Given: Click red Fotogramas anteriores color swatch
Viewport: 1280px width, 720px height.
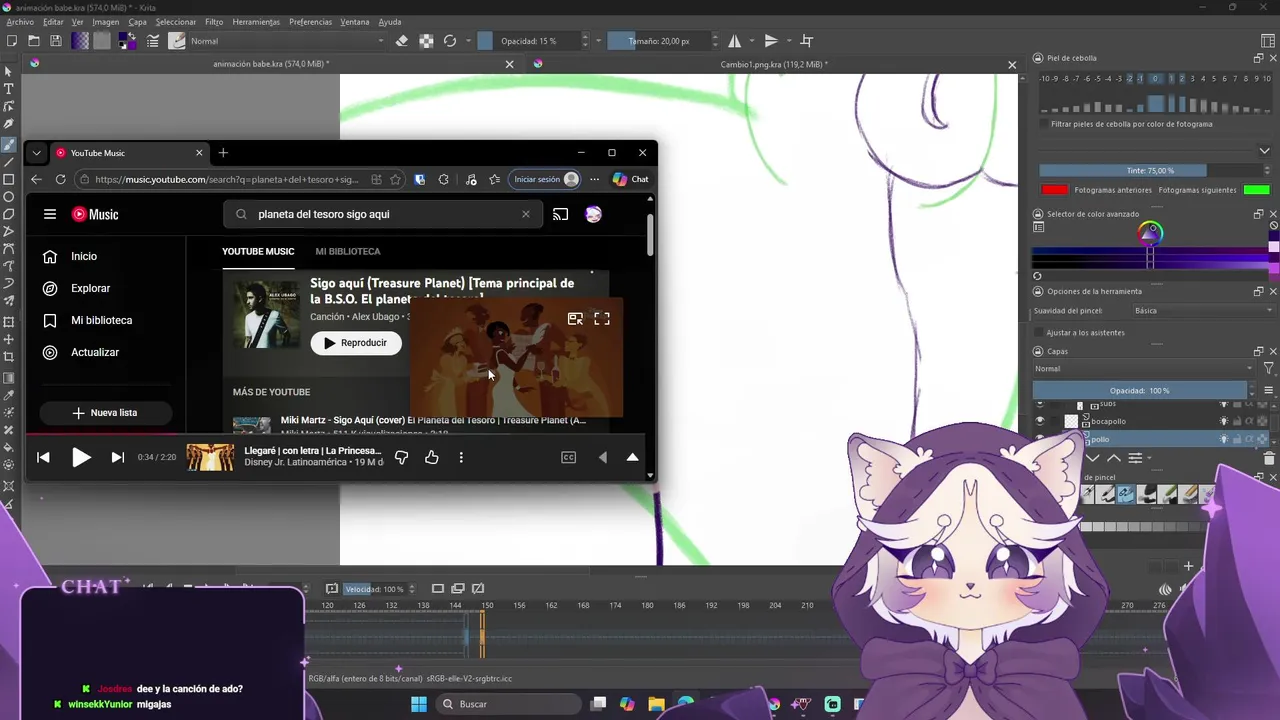Looking at the screenshot, I should point(1055,190).
